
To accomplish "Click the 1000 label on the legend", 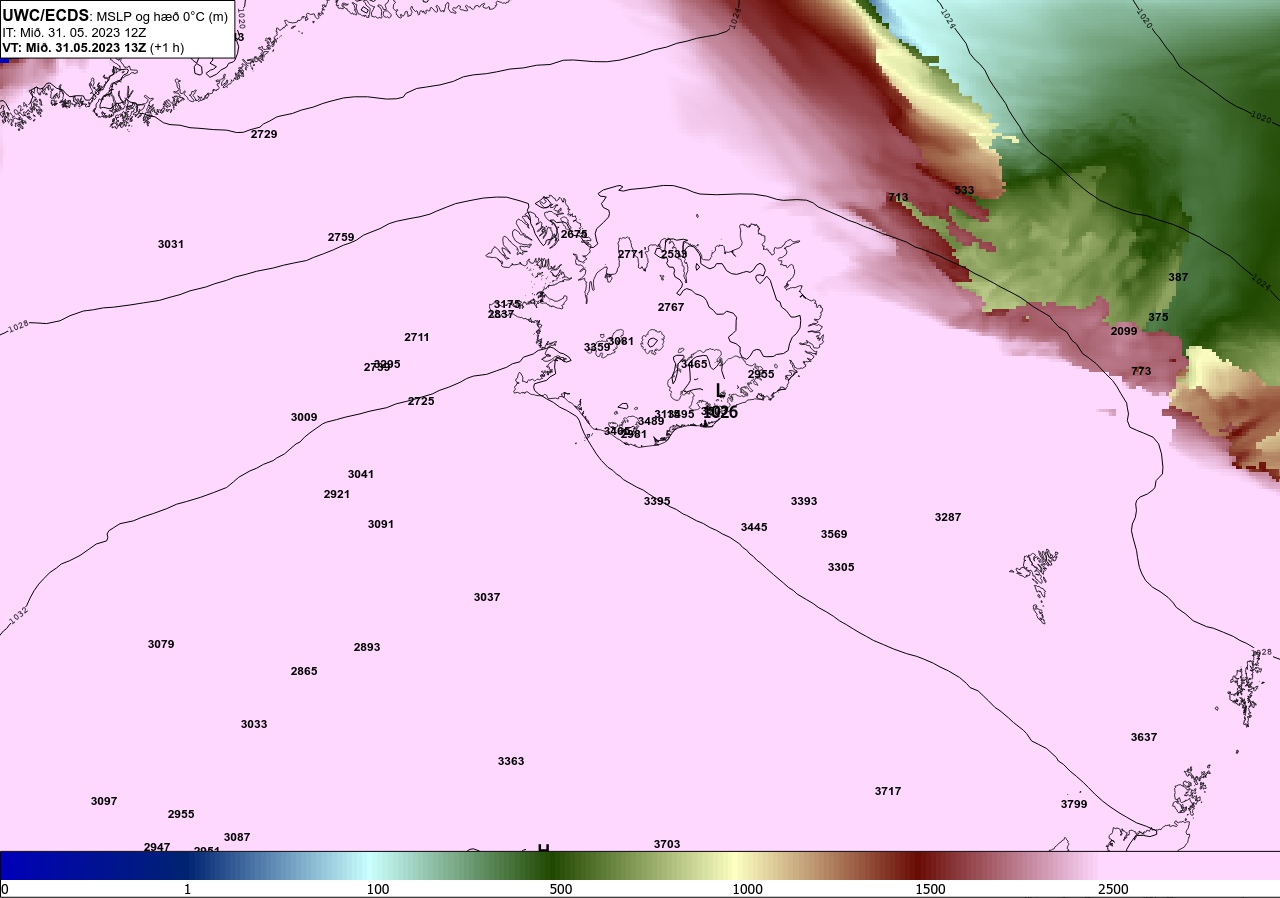I will click(747, 889).
